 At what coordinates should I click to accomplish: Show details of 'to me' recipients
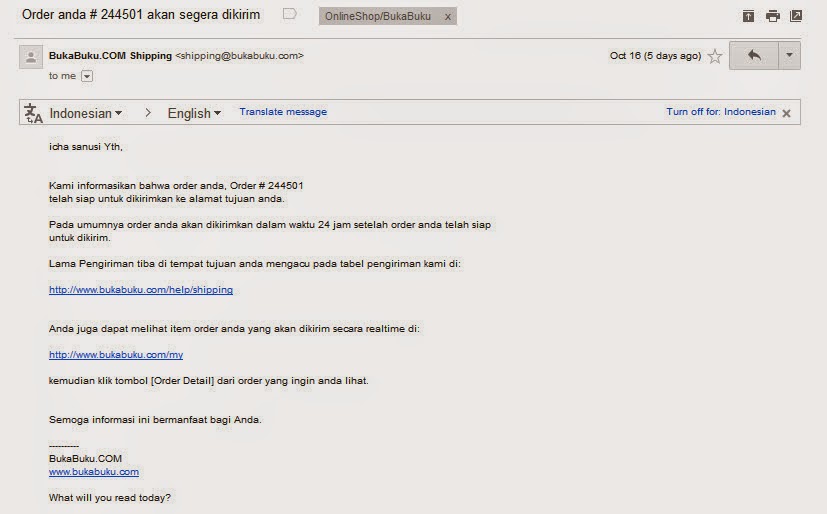tap(87, 76)
